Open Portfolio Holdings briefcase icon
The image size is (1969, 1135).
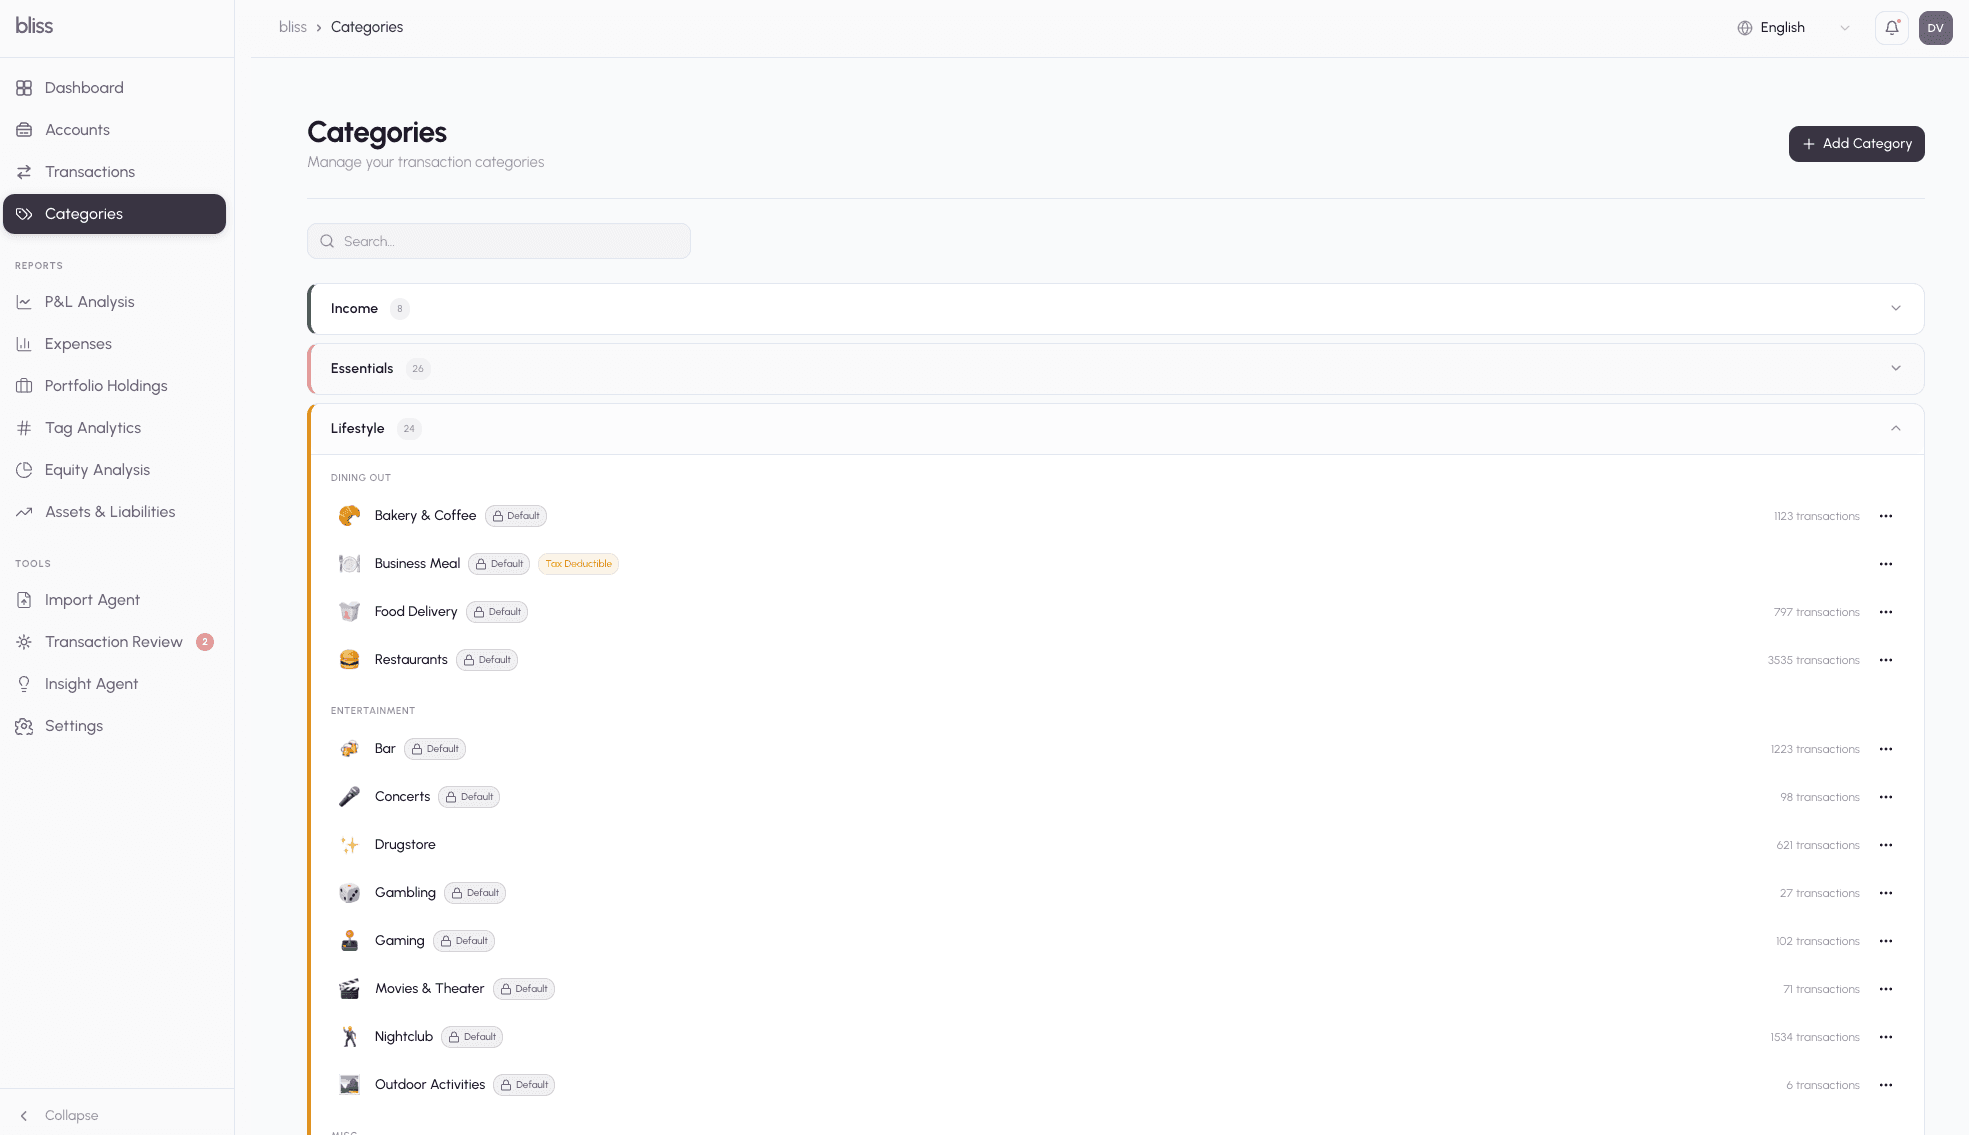(24, 385)
